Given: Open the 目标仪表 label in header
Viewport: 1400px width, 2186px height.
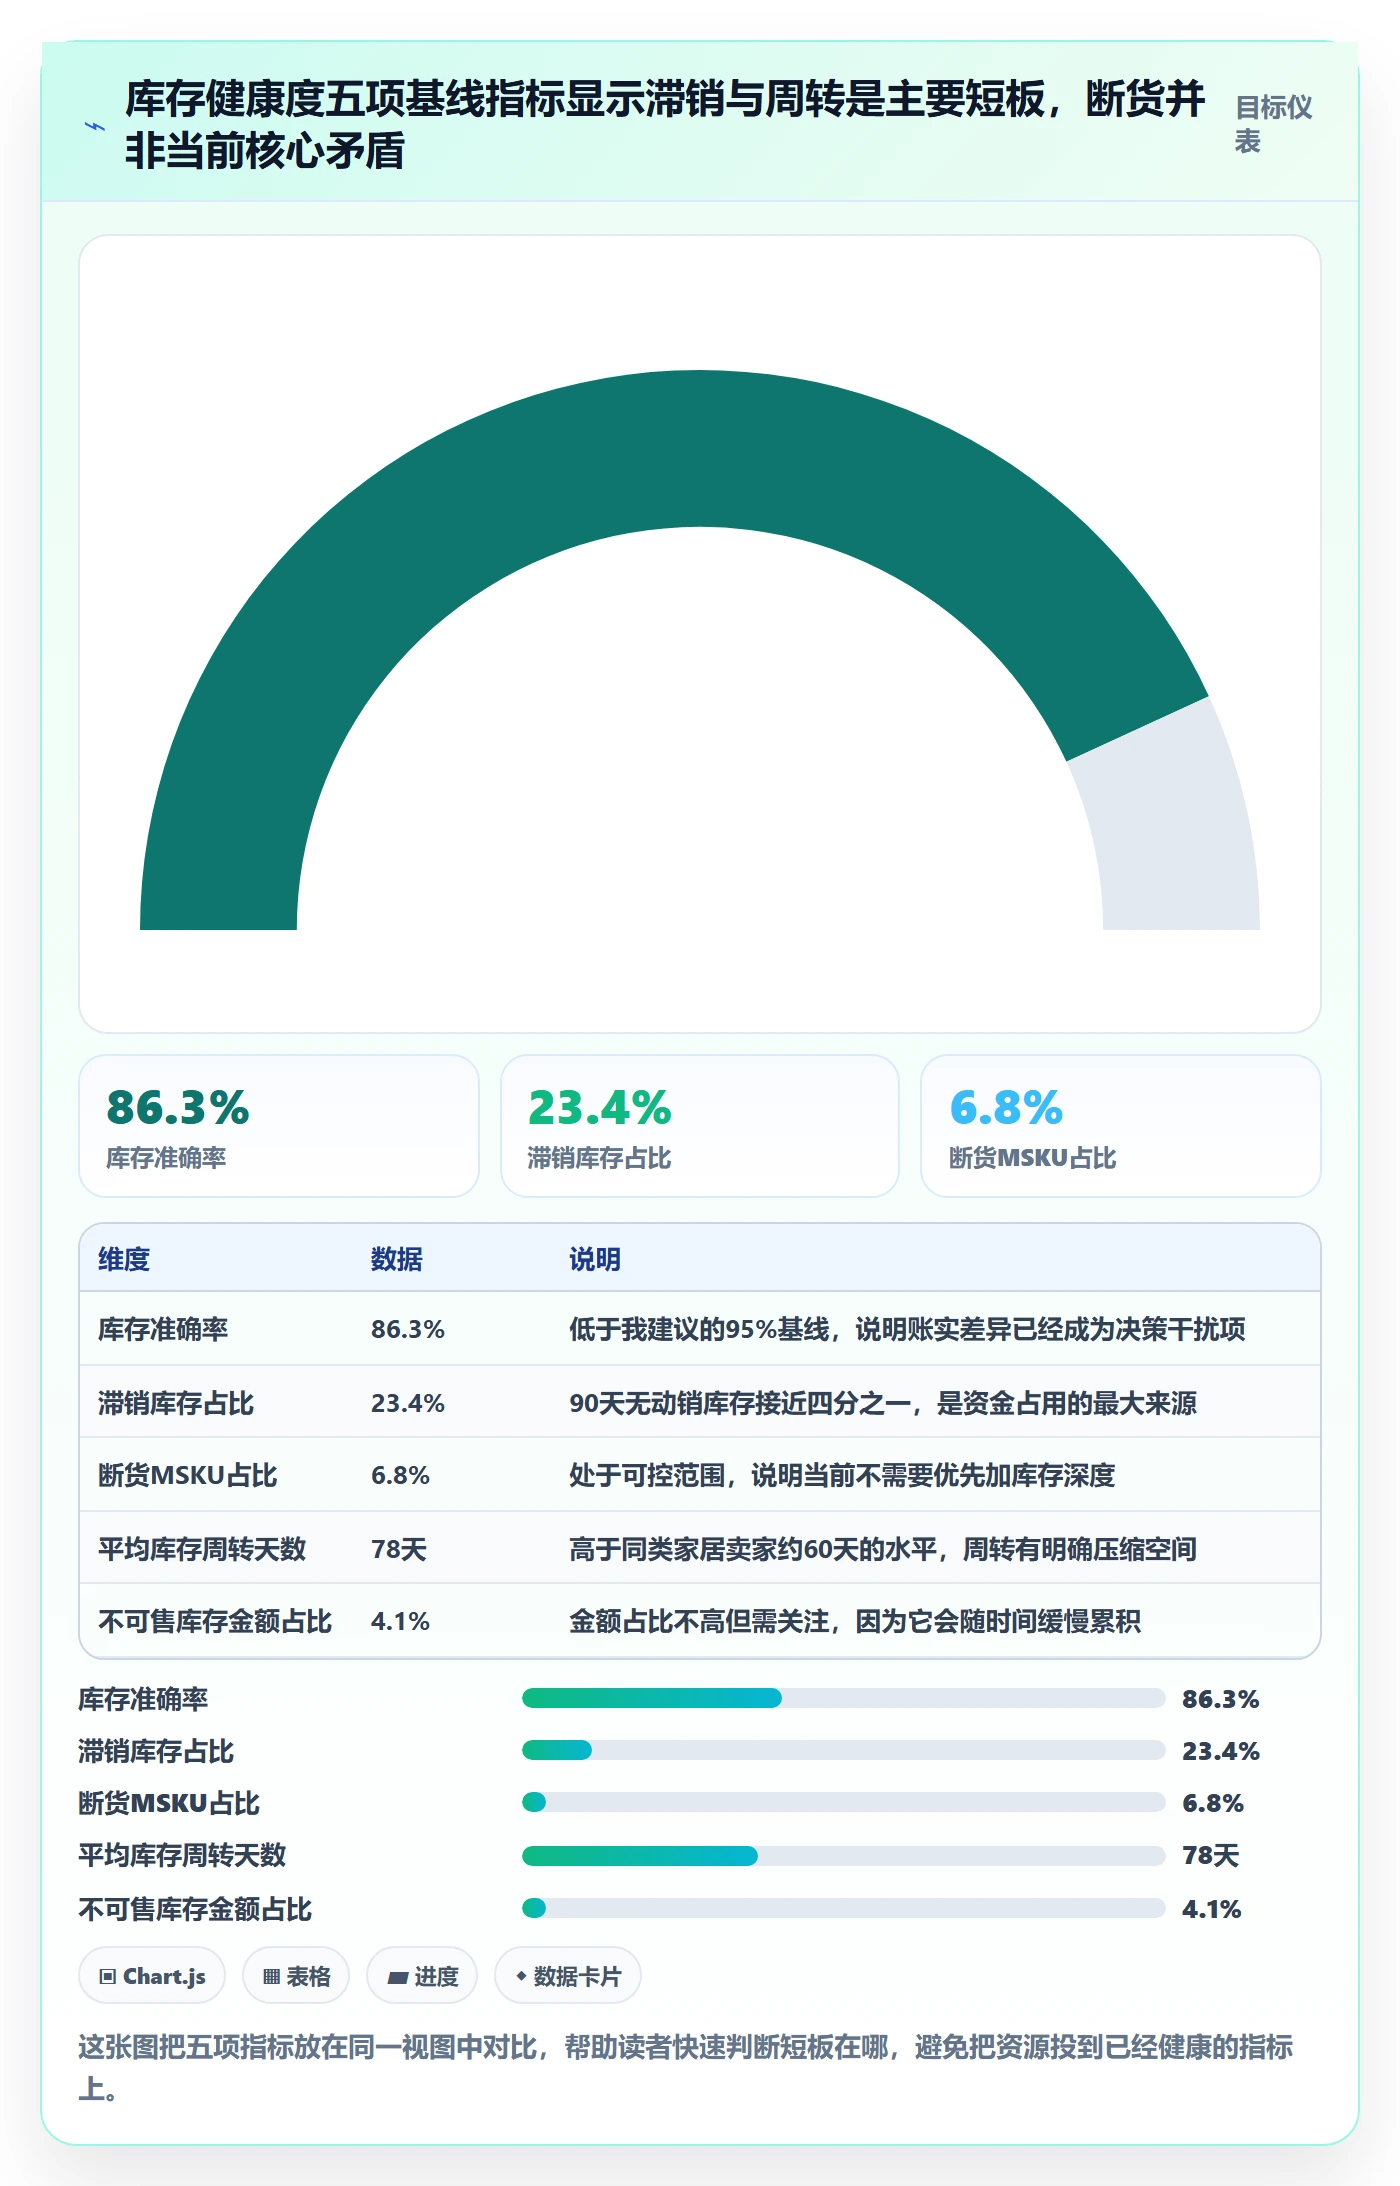Looking at the screenshot, I should tap(1273, 124).
